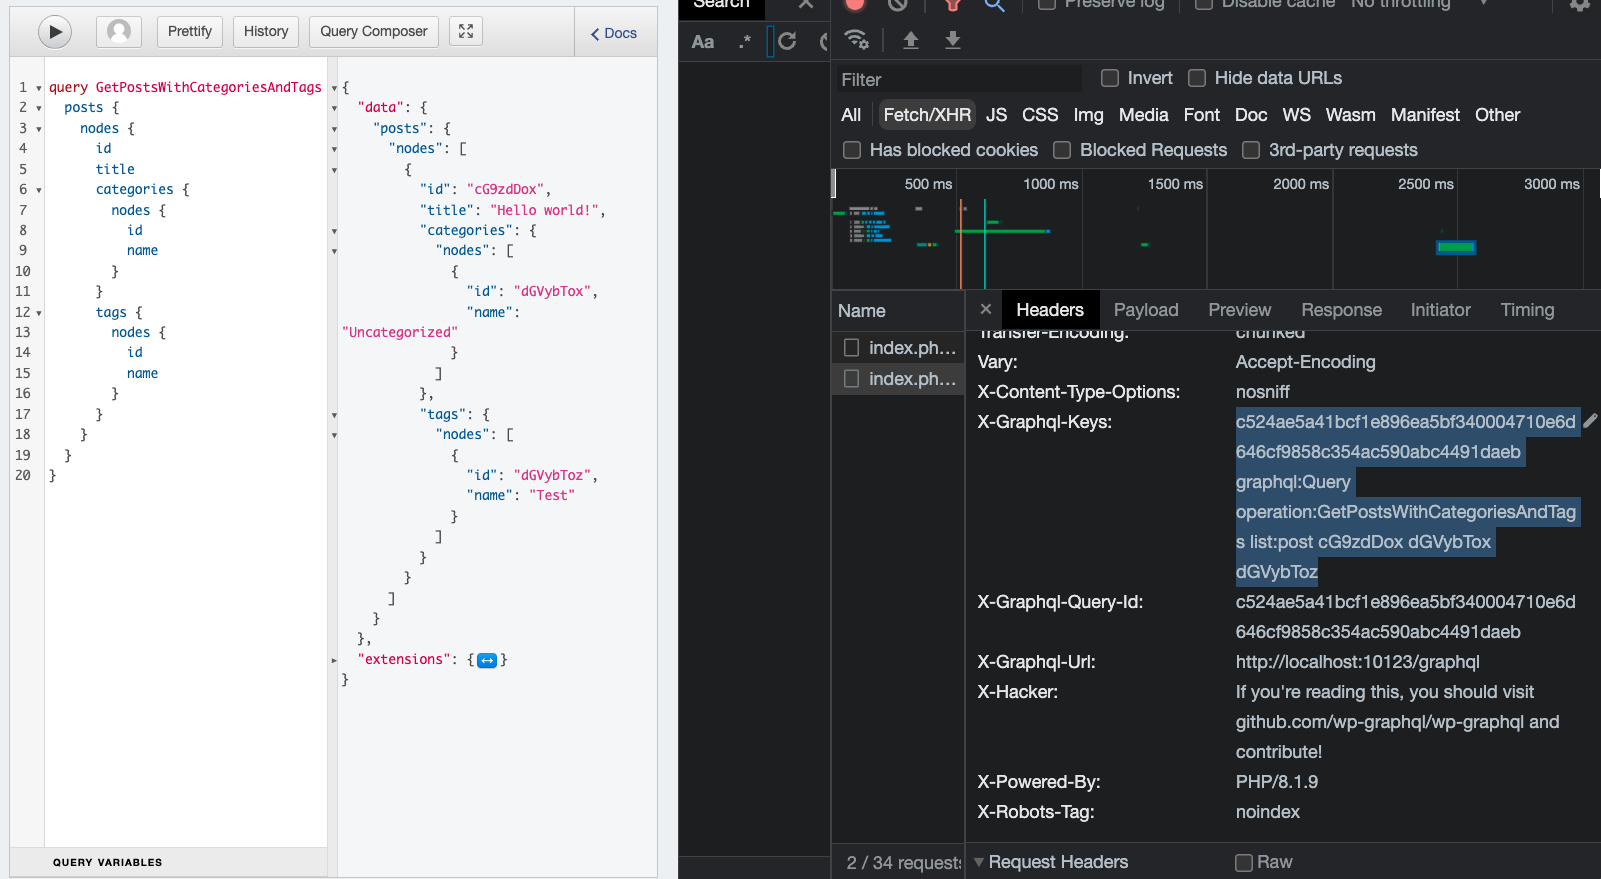This screenshot has height=879, width=1601.
Task: Switch to the Payload tab
Action: coord(1146,310)
